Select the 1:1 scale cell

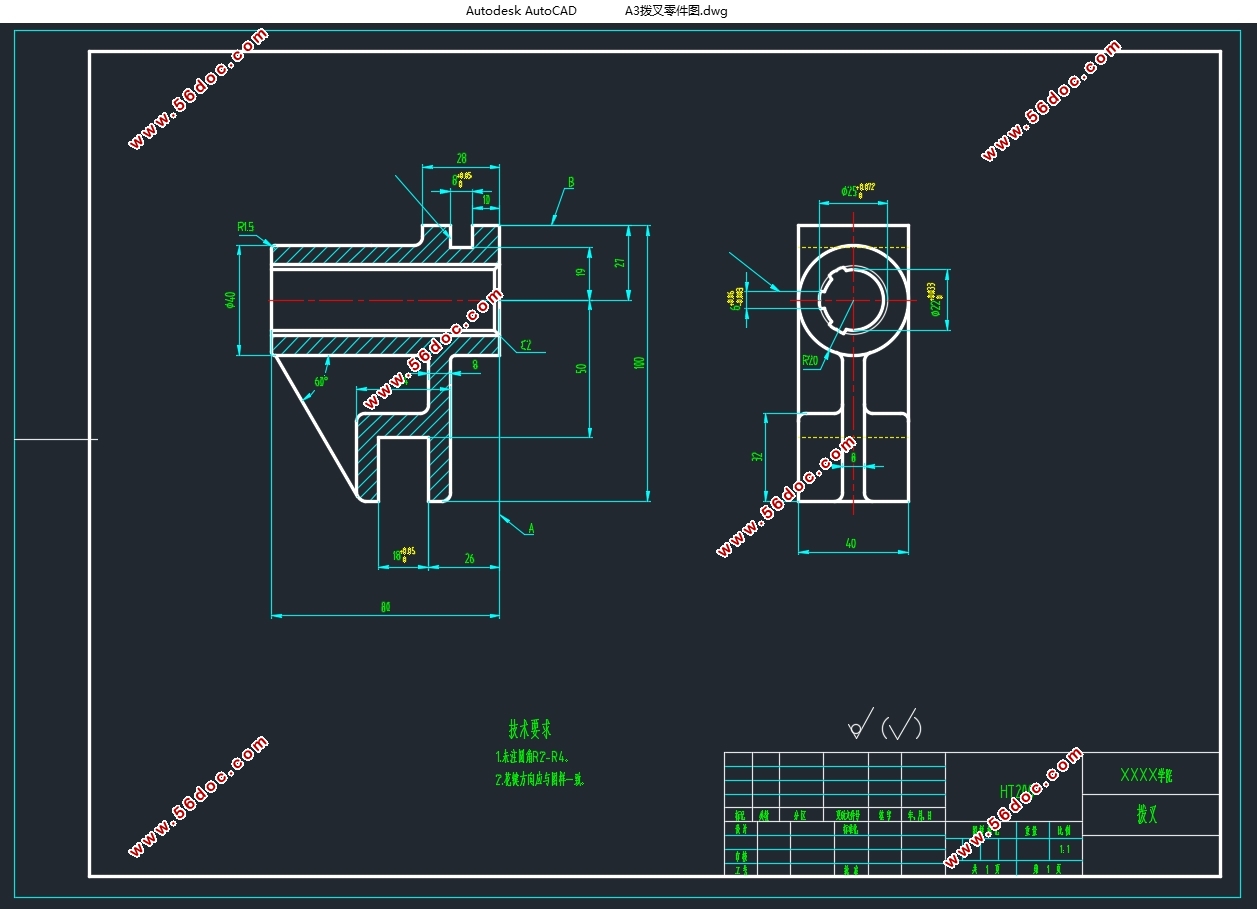[1064, 849]
